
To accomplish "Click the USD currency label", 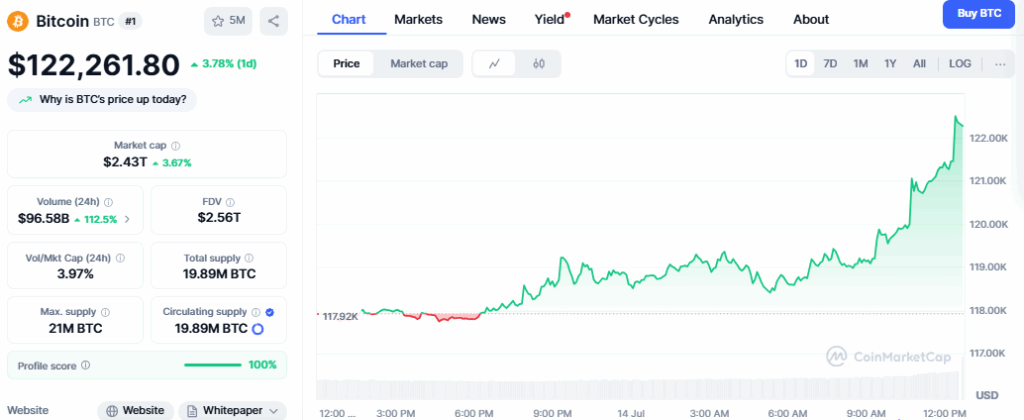I will (987, 395).
